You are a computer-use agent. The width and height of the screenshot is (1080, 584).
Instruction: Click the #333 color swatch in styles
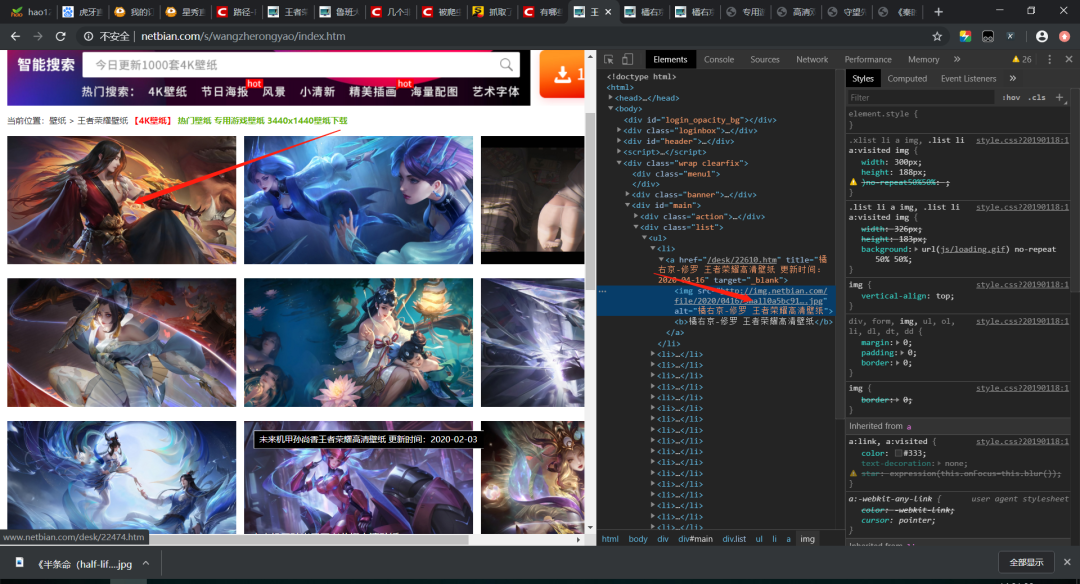coord(898,453)
